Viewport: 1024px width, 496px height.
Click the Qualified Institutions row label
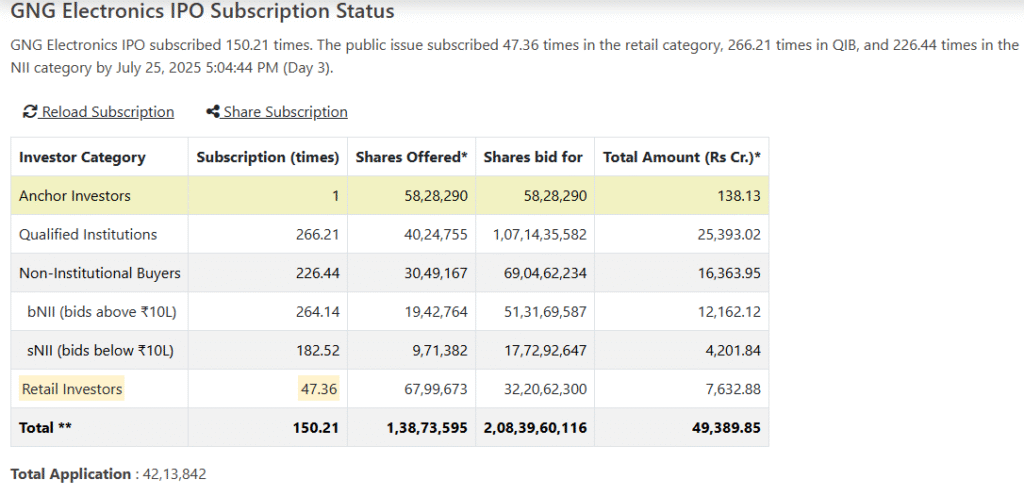point(88,234)
